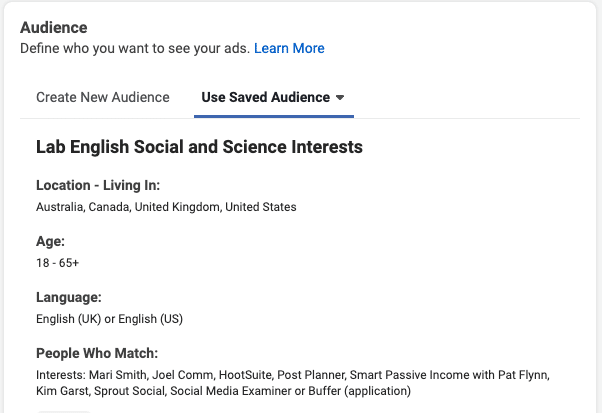The height and width of the screenshot is (413, 602).
Task: Open the Learn More link
Action: [x=289, y=48]
